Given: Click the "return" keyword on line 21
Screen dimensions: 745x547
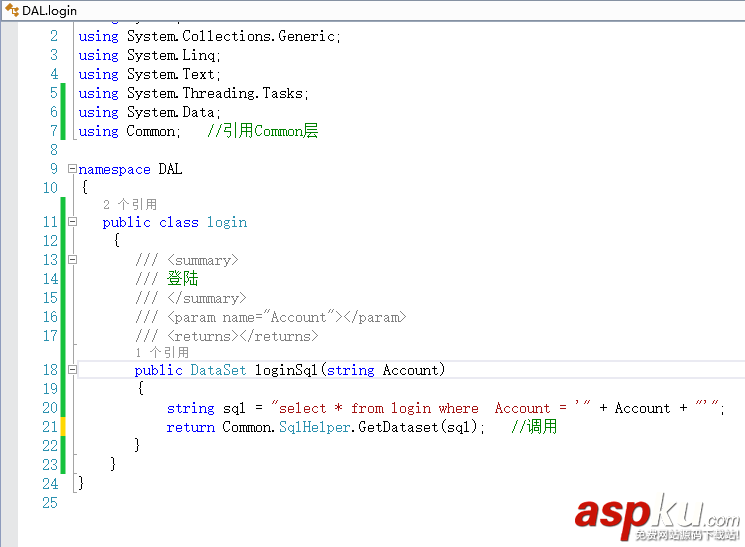Looking at the screenshot, I should click(191, 427).
